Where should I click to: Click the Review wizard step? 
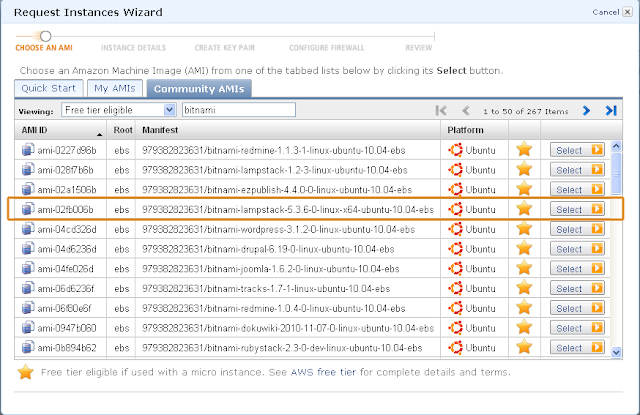tap(419, 48)
